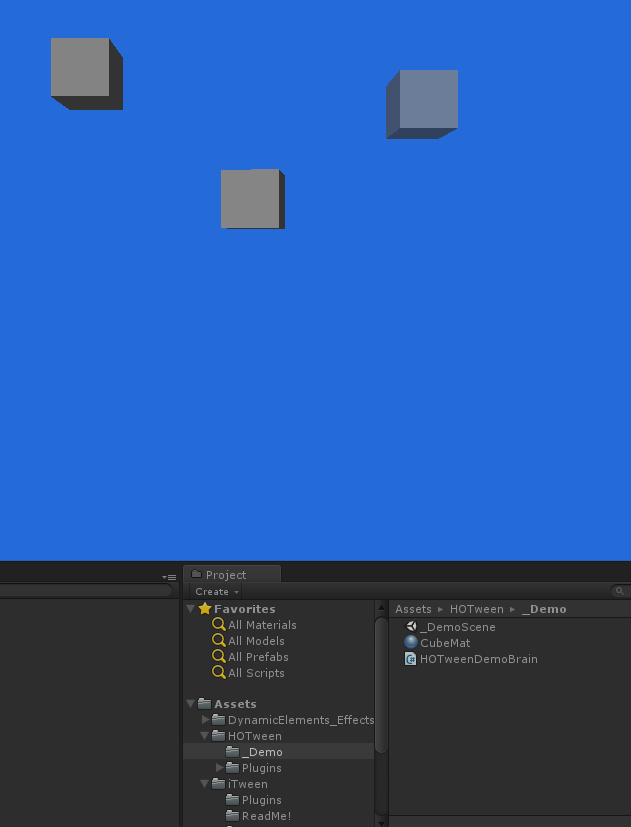
Task: Expand the Plugins folder under HOTween
Action: click(219, 767)
